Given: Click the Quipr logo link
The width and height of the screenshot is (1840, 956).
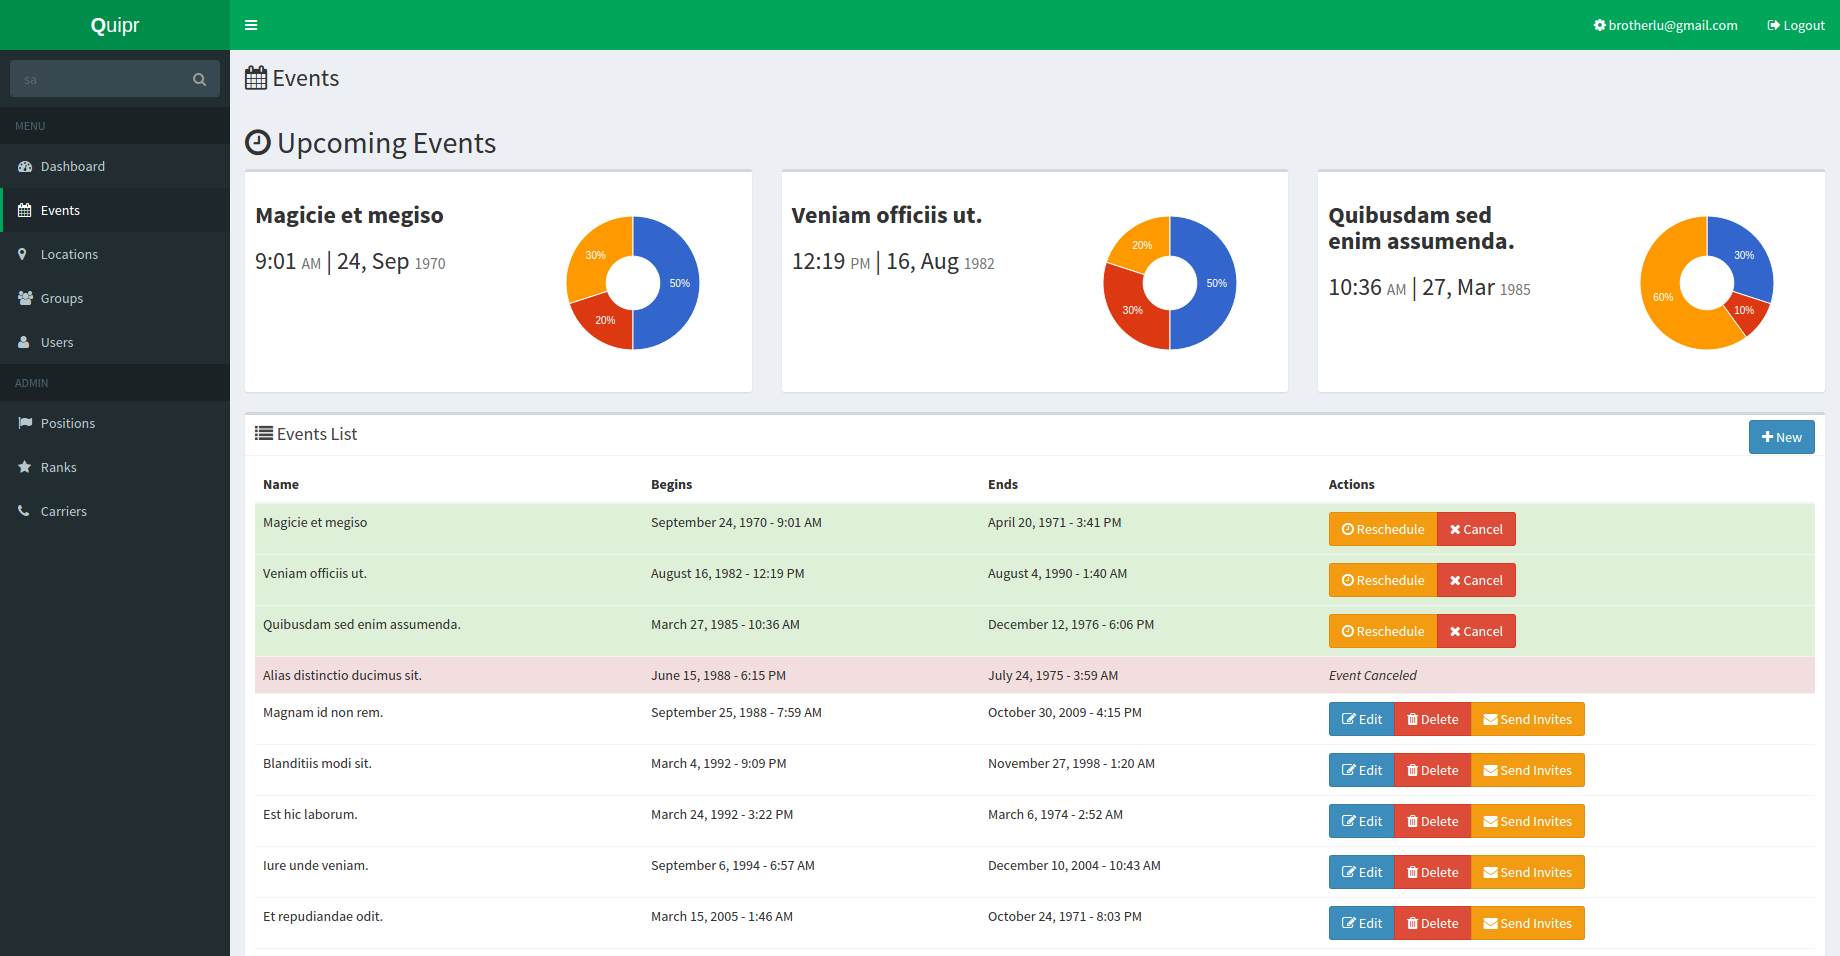Looking at the screenshot, I should [x=115, y=25].
